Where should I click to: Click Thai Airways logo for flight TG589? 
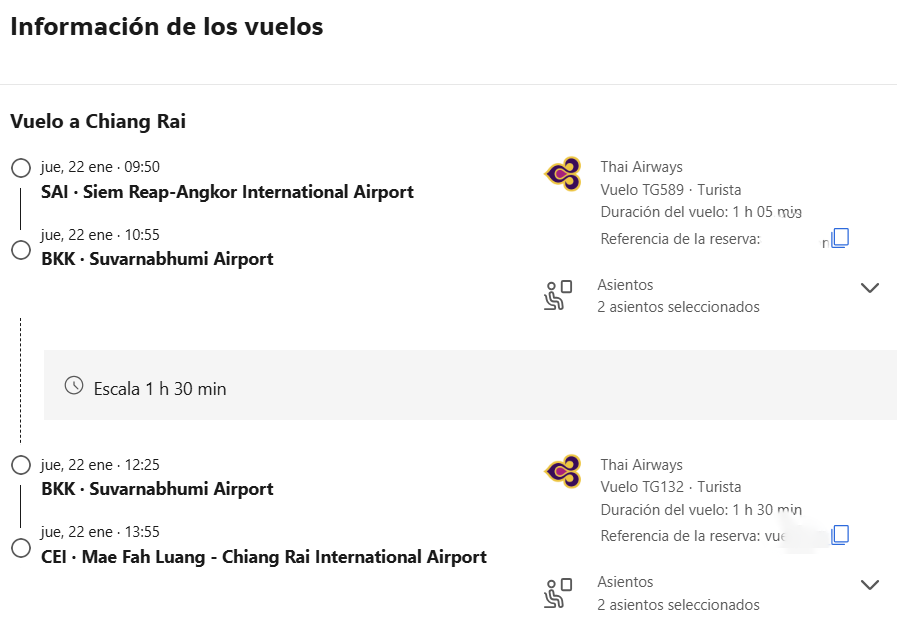(563, 173)
